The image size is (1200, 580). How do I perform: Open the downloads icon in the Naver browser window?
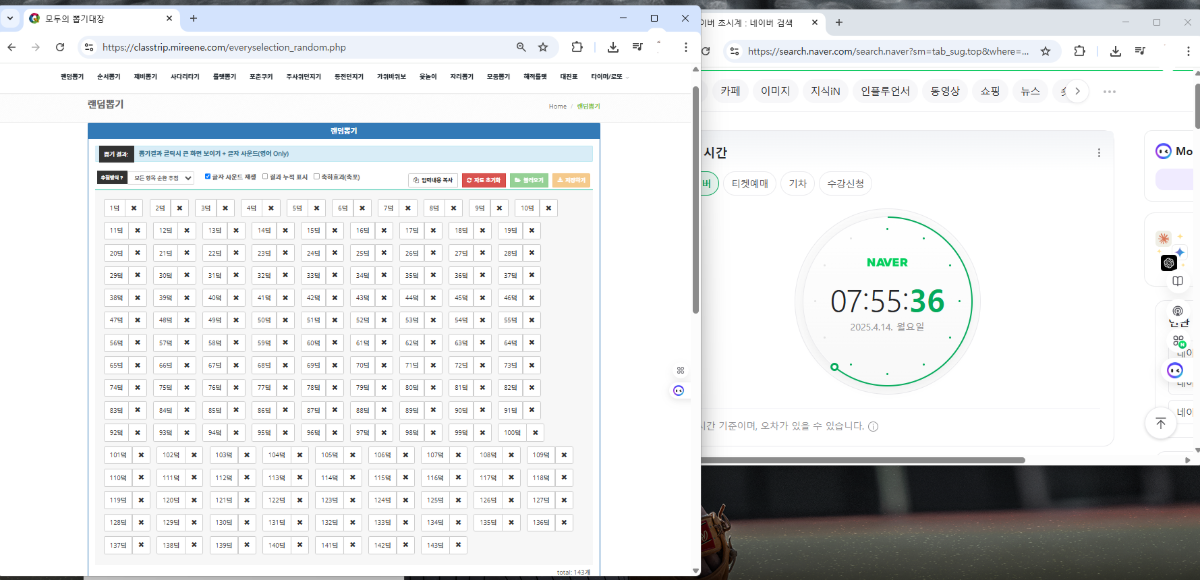[1115, 52]
